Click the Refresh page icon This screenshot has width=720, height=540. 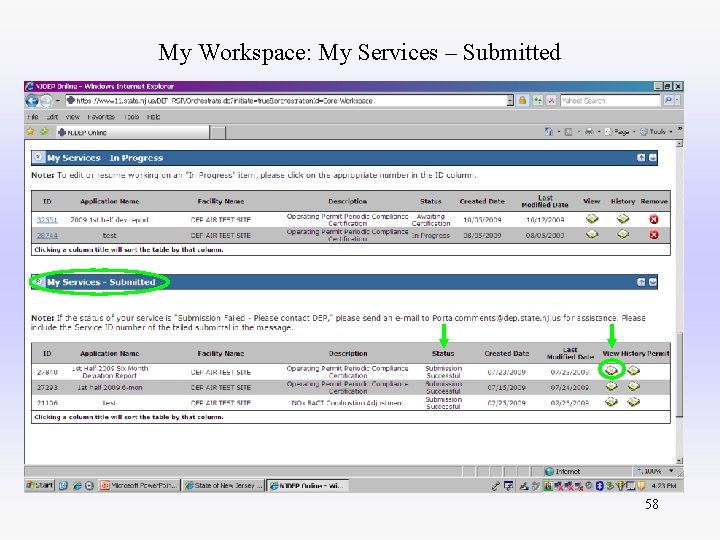pyautogui.click(x=538, y=101)
